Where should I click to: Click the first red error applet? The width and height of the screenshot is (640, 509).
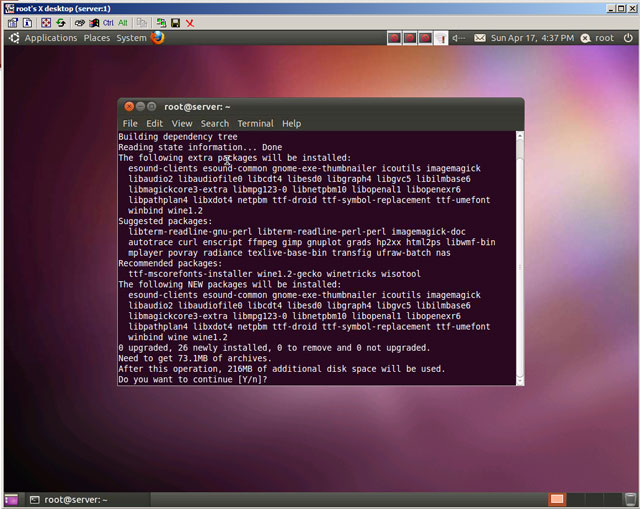(394, 38)
